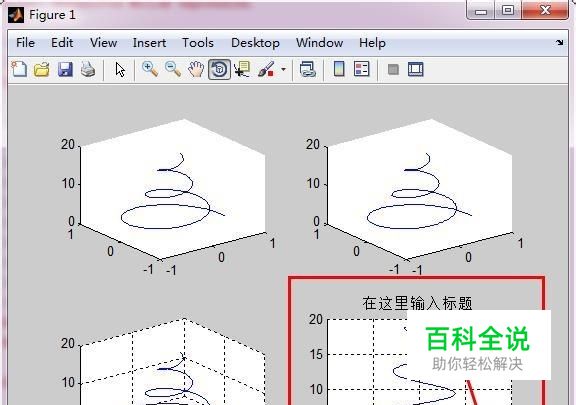Open the Edit menu
576x405 pixels.
(x=62, y=43)
